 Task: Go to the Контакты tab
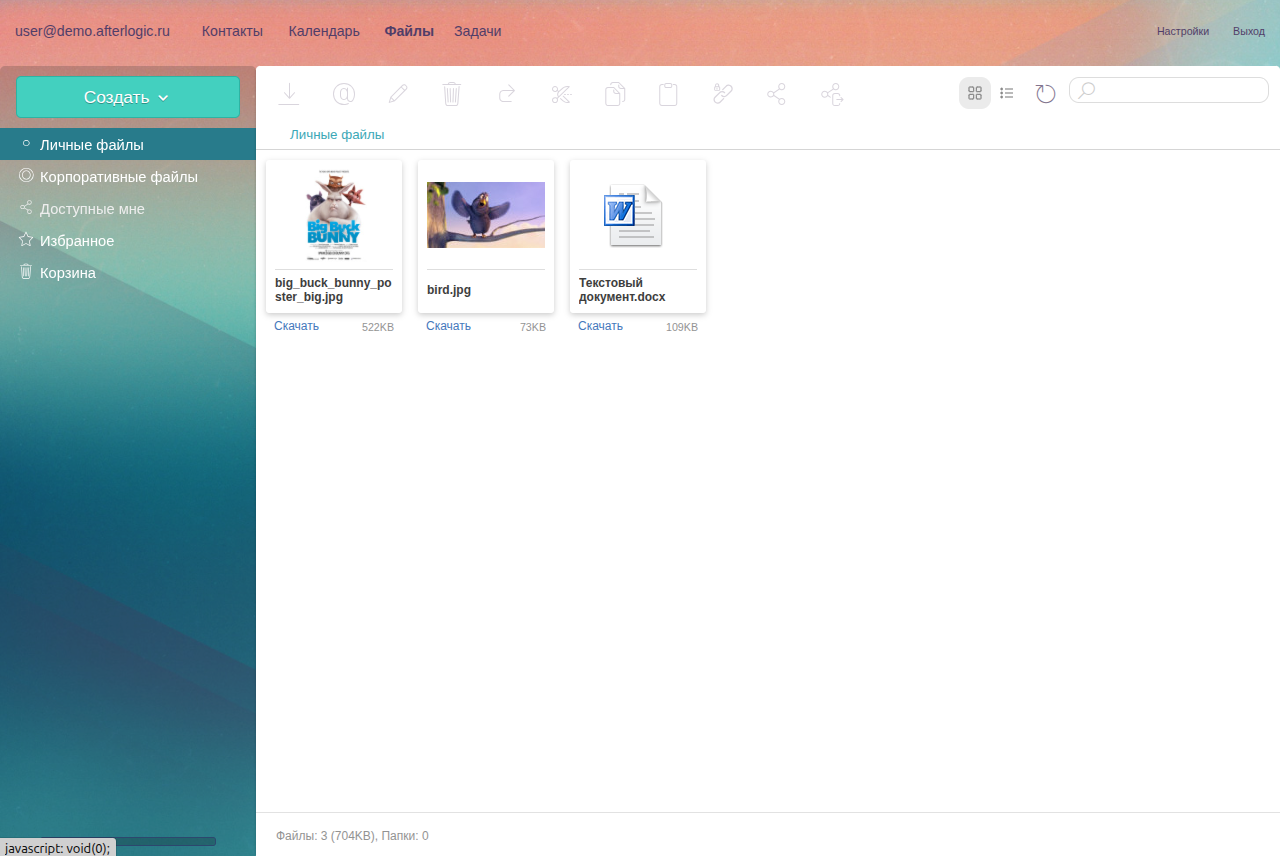[232, 31]
